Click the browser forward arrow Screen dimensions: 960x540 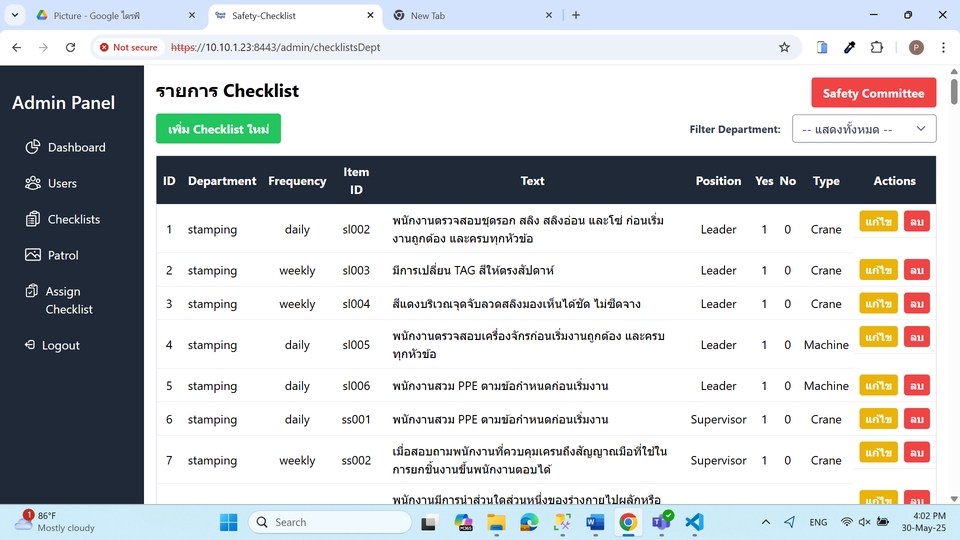click(43, 47)
